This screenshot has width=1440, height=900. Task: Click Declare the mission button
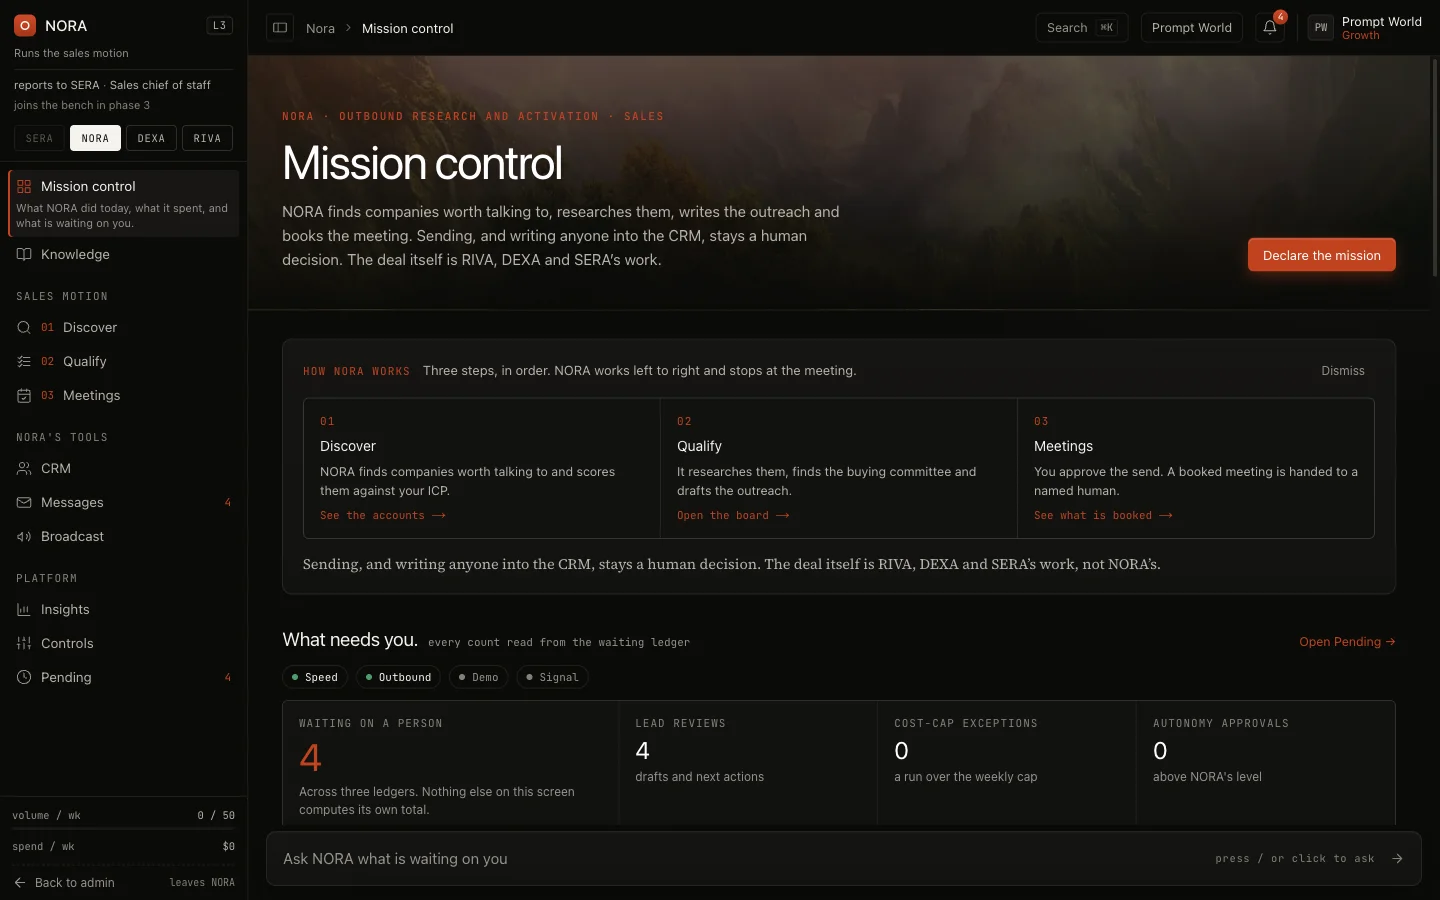[1321, 255]
